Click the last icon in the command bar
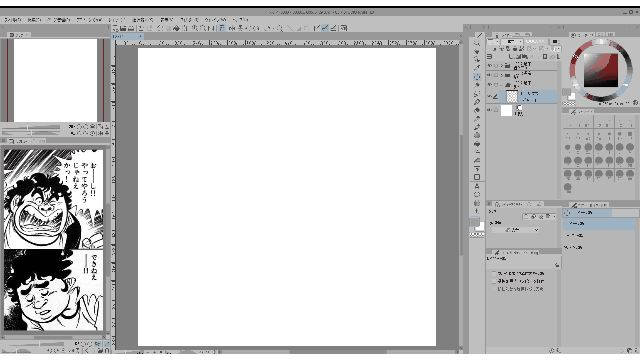Screen dimensions: 640x360 click(x=344, y=28)
